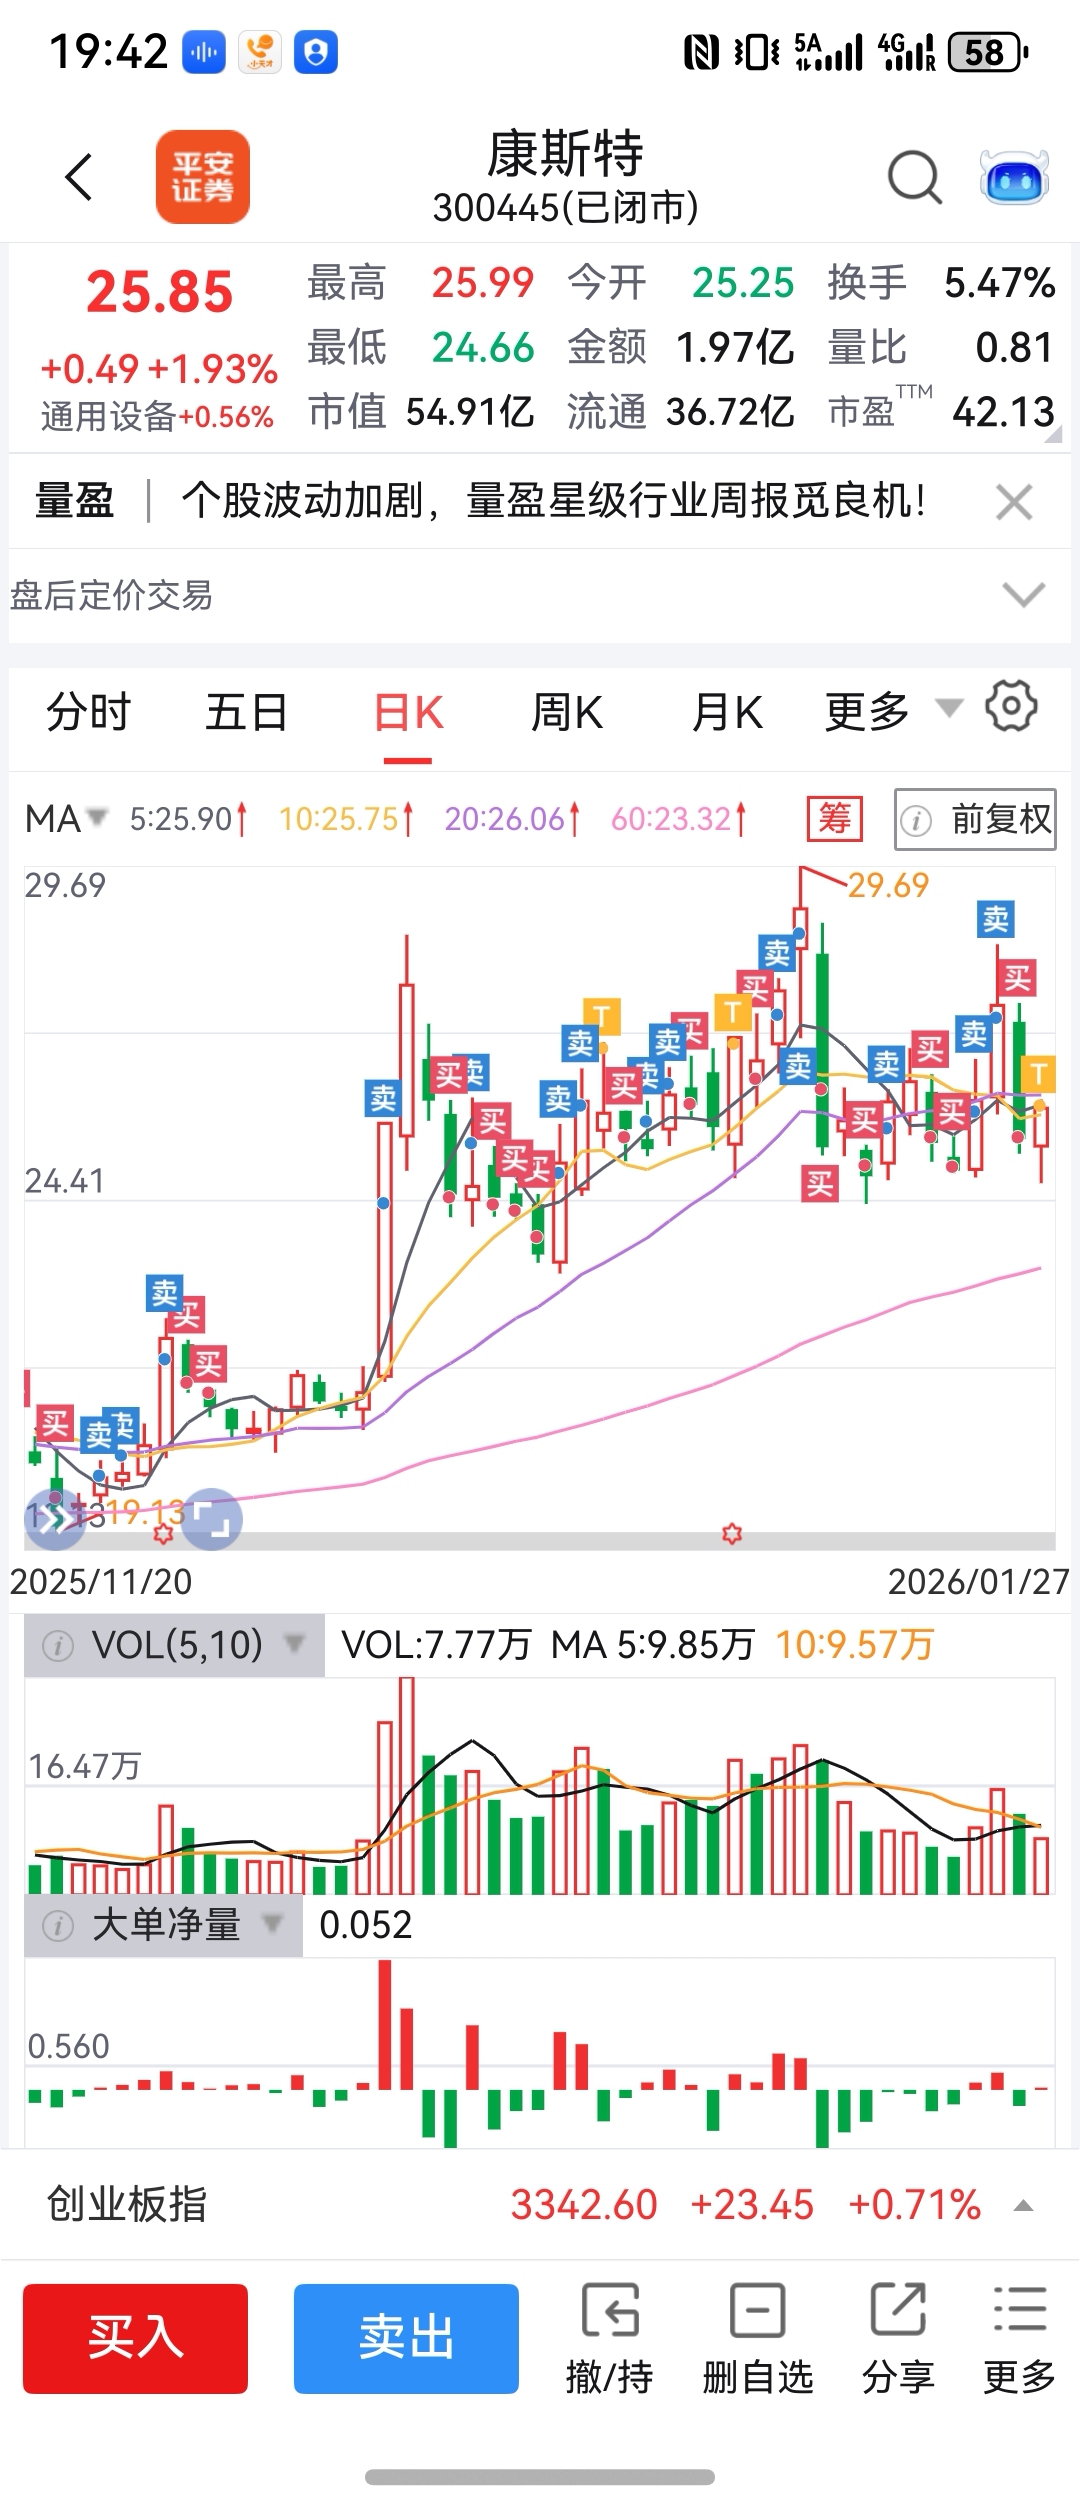Tap the vibrate mode status icon
Screen dimensions: 1080x2504
click(756, 52)
